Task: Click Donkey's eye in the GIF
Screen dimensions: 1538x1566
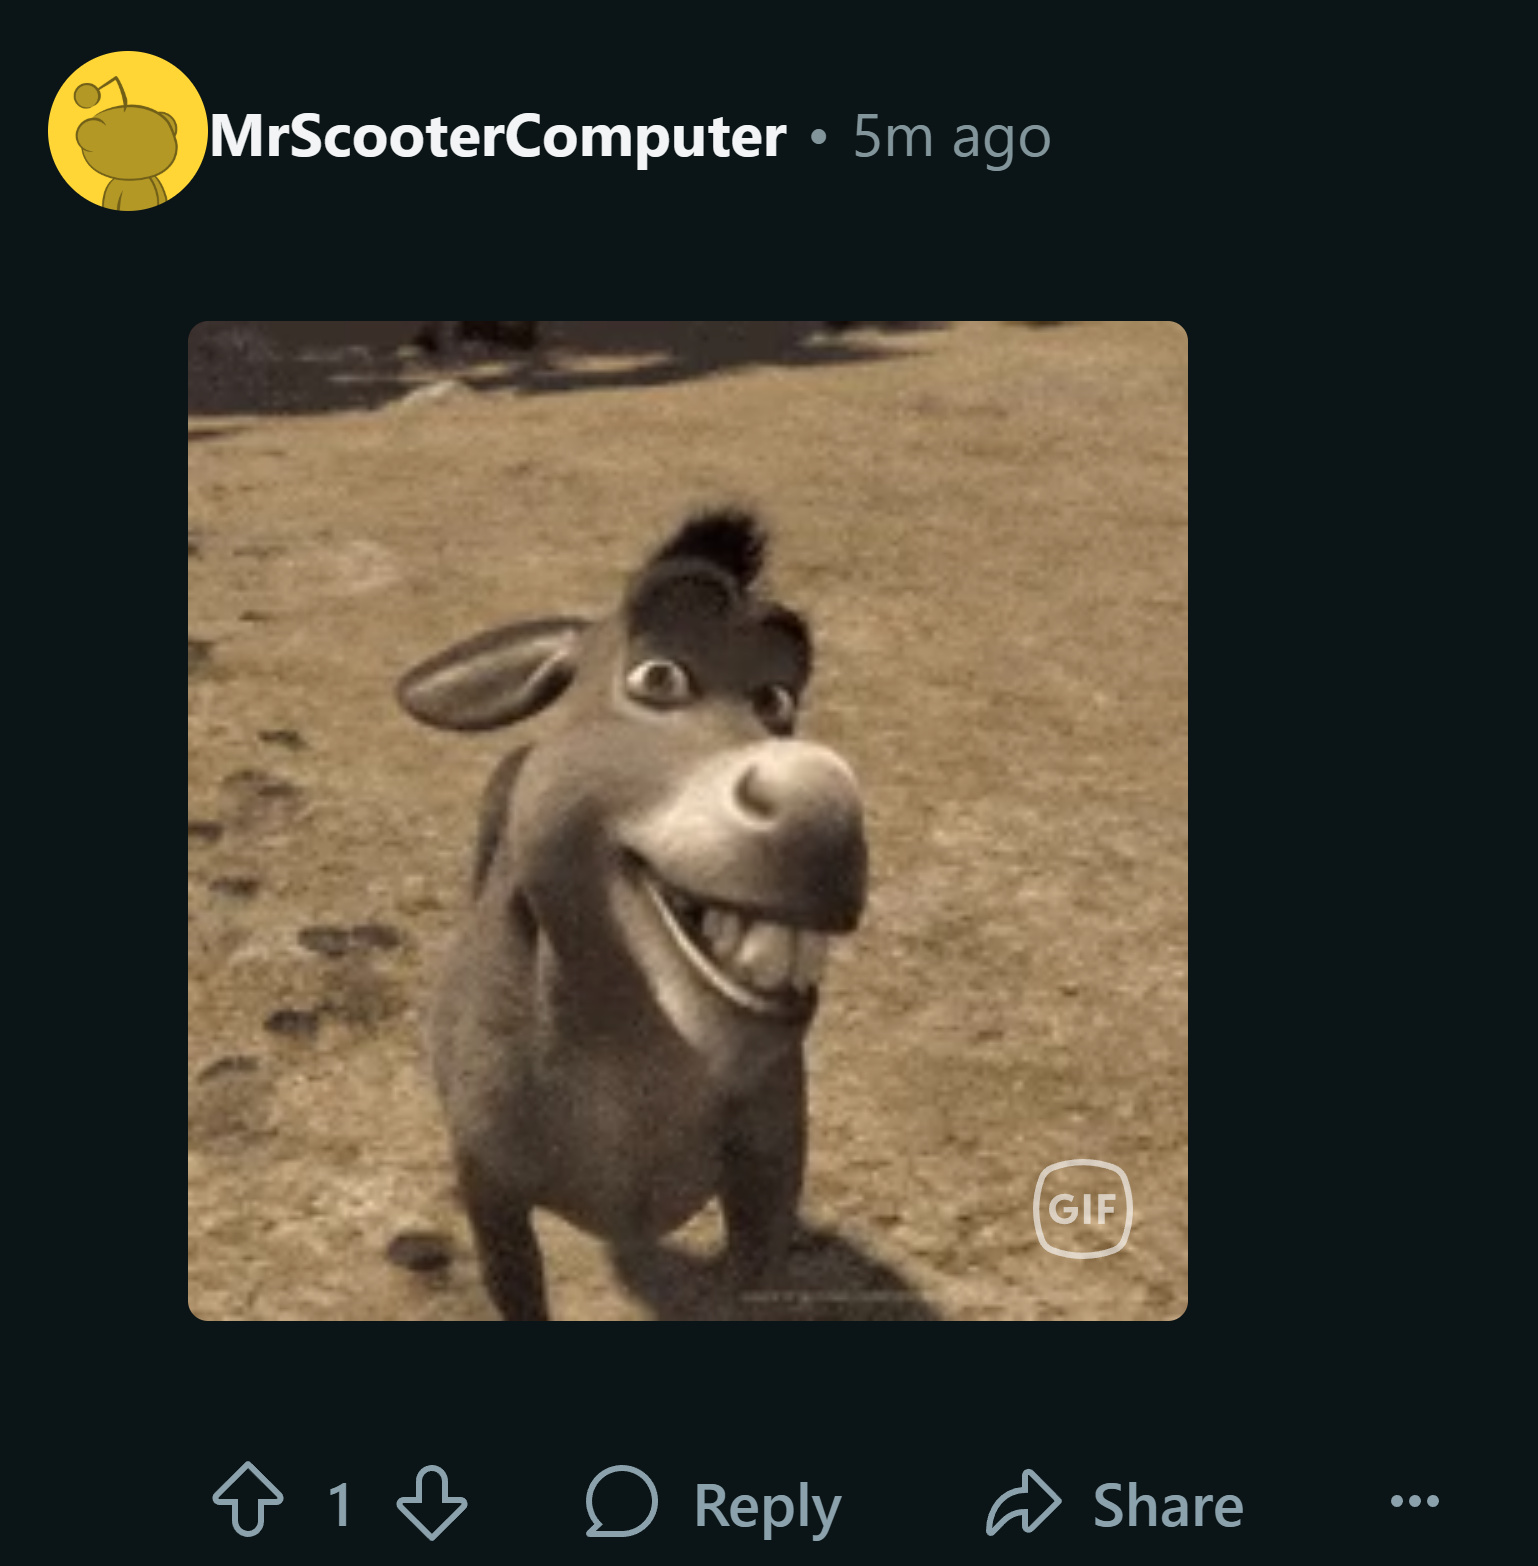Action: [658, 680]
